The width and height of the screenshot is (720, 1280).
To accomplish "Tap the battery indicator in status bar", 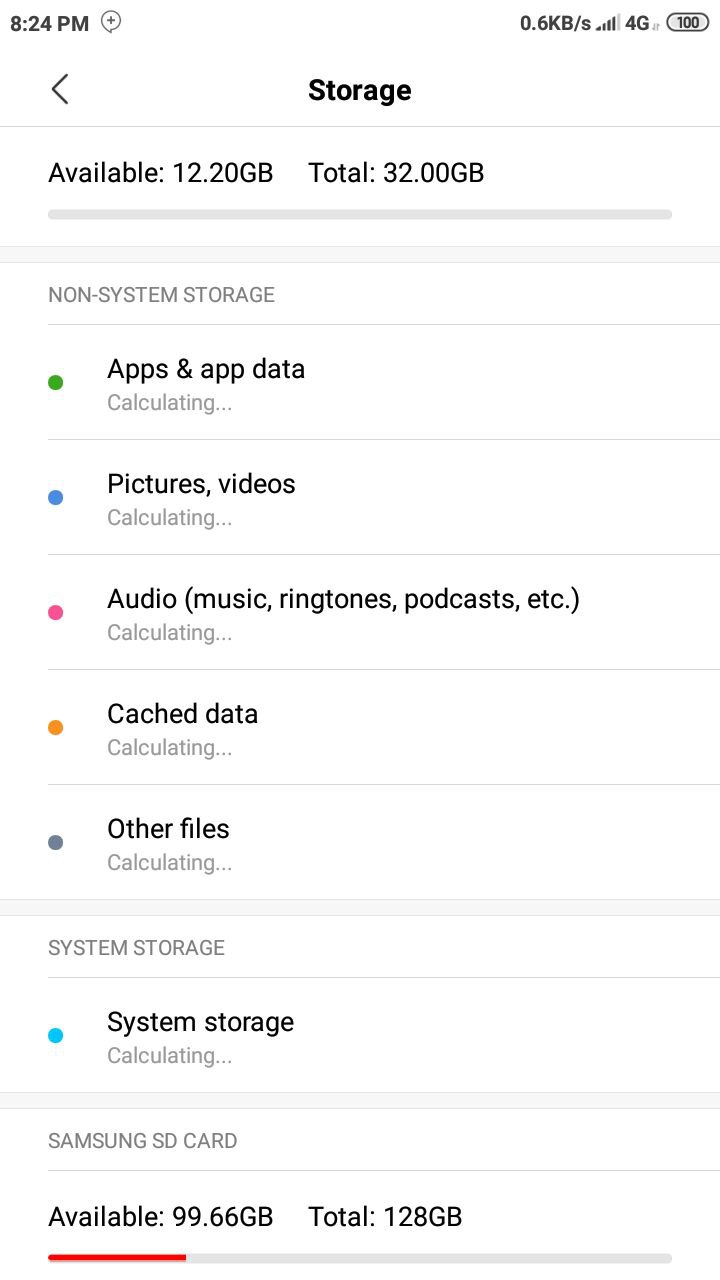I will tap(687, 22).
